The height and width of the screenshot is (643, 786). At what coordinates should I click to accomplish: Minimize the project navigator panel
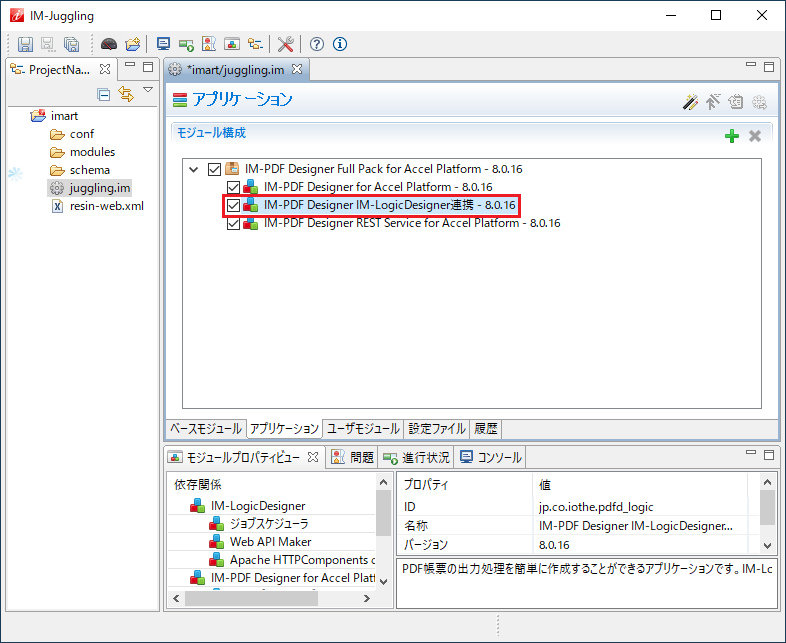click(x=130, y=65)
